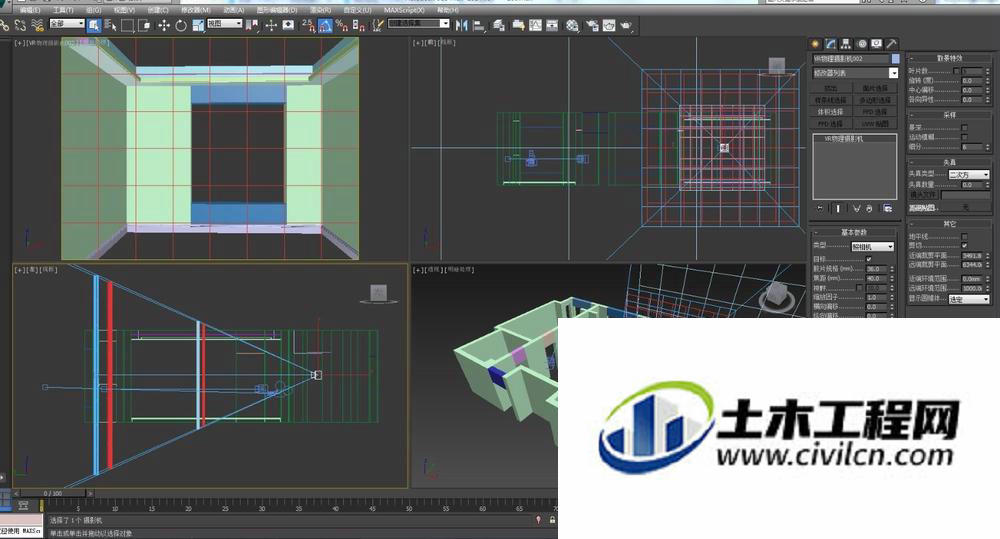Viewport: 1000px width, 539px height.
Task: Open the Hierarchy tab in command panel
Action: coord(846,43)
